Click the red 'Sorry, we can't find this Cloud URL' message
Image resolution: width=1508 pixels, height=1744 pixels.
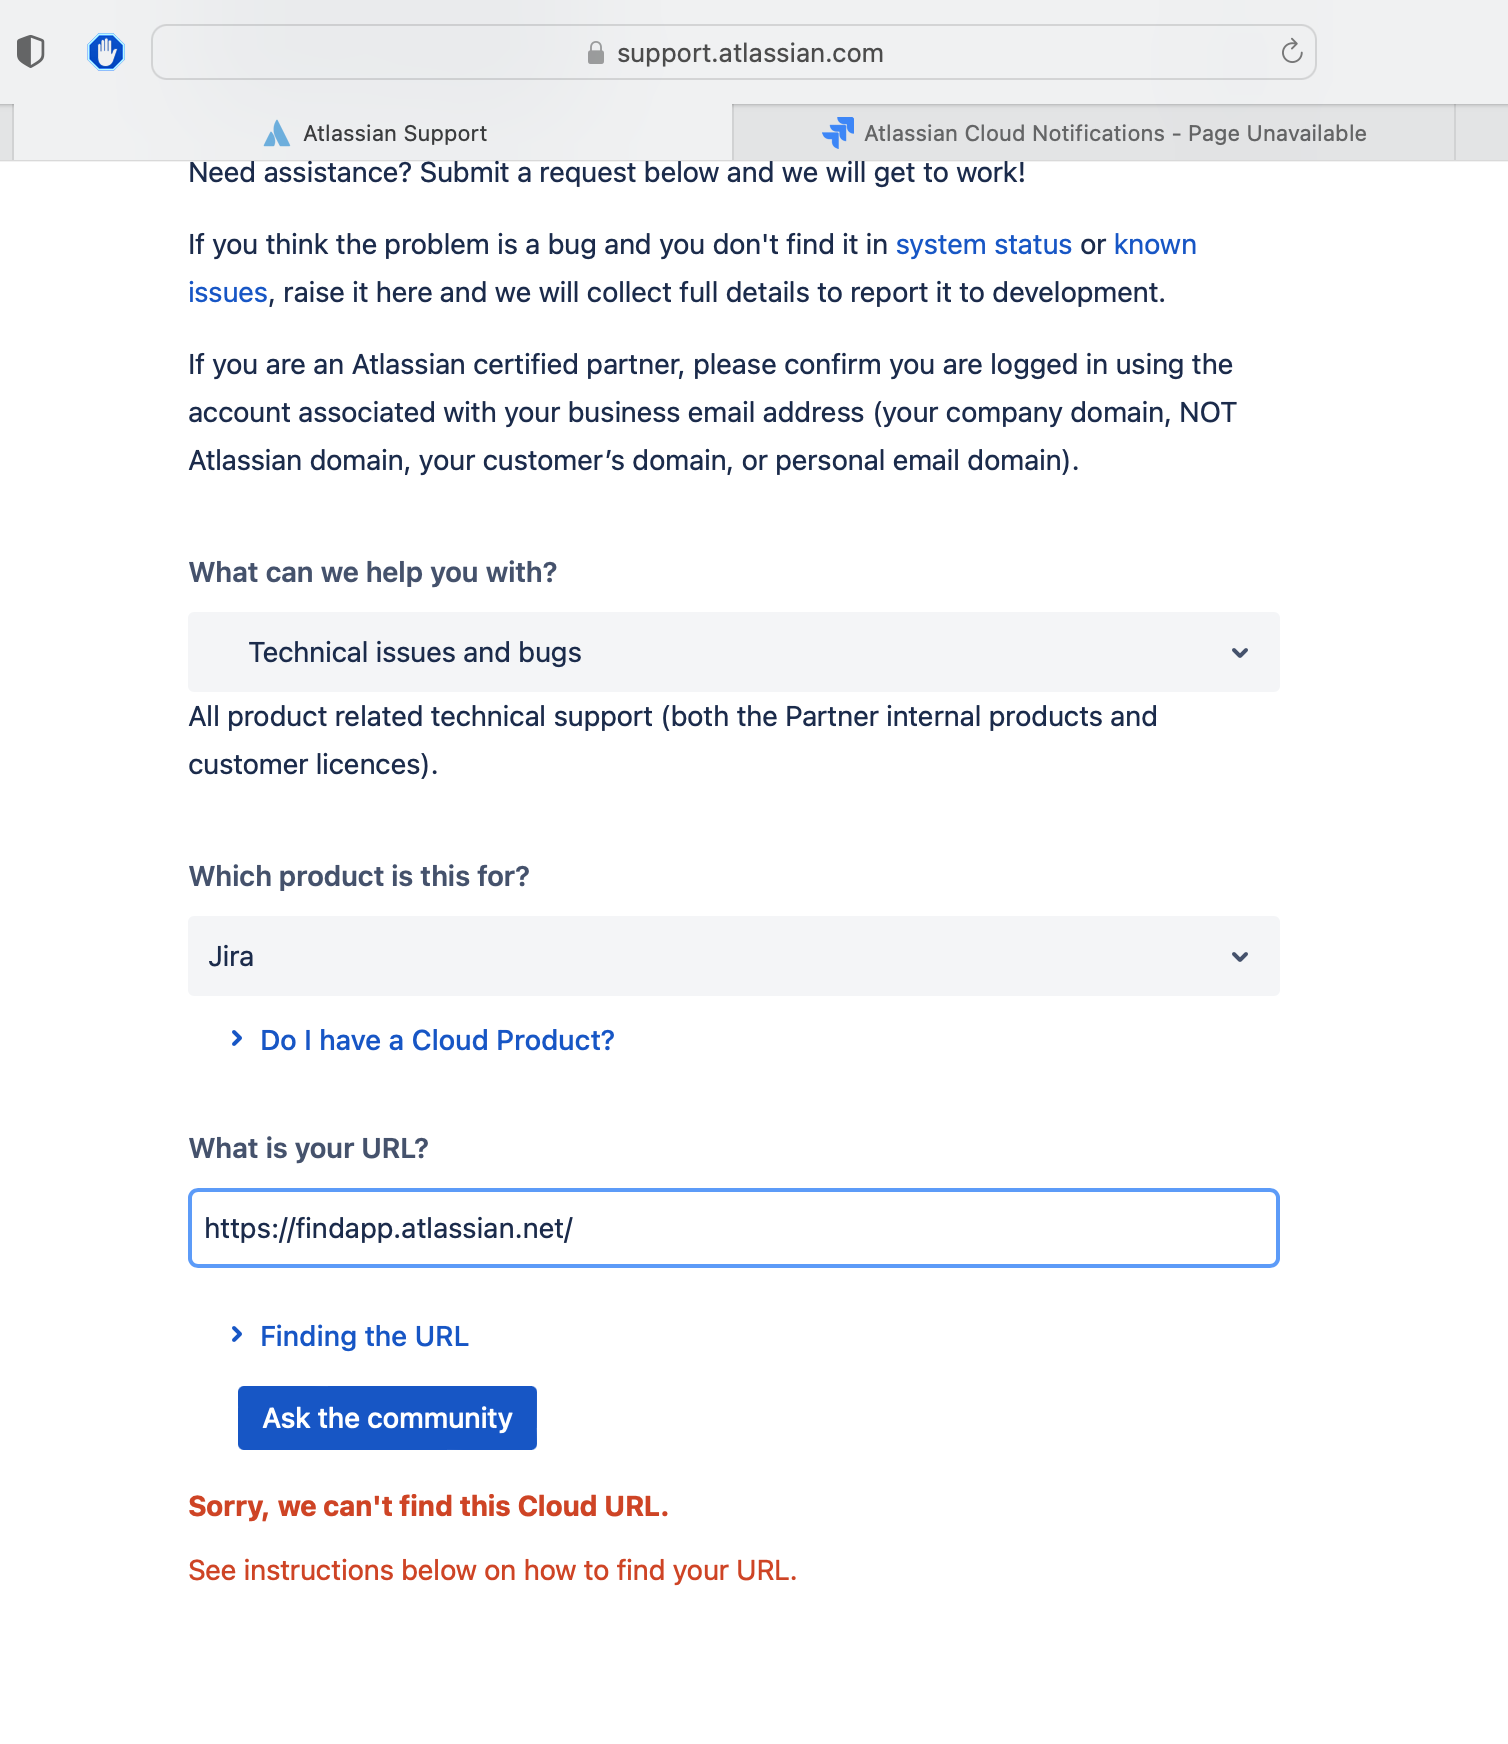click(428, 1506)
